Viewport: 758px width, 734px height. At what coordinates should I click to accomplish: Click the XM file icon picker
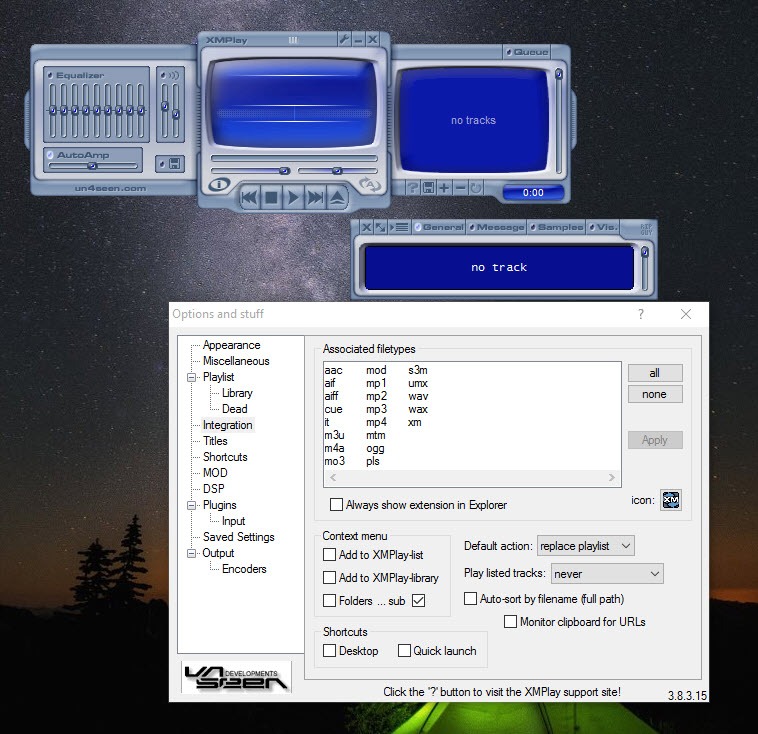point(671,500)
